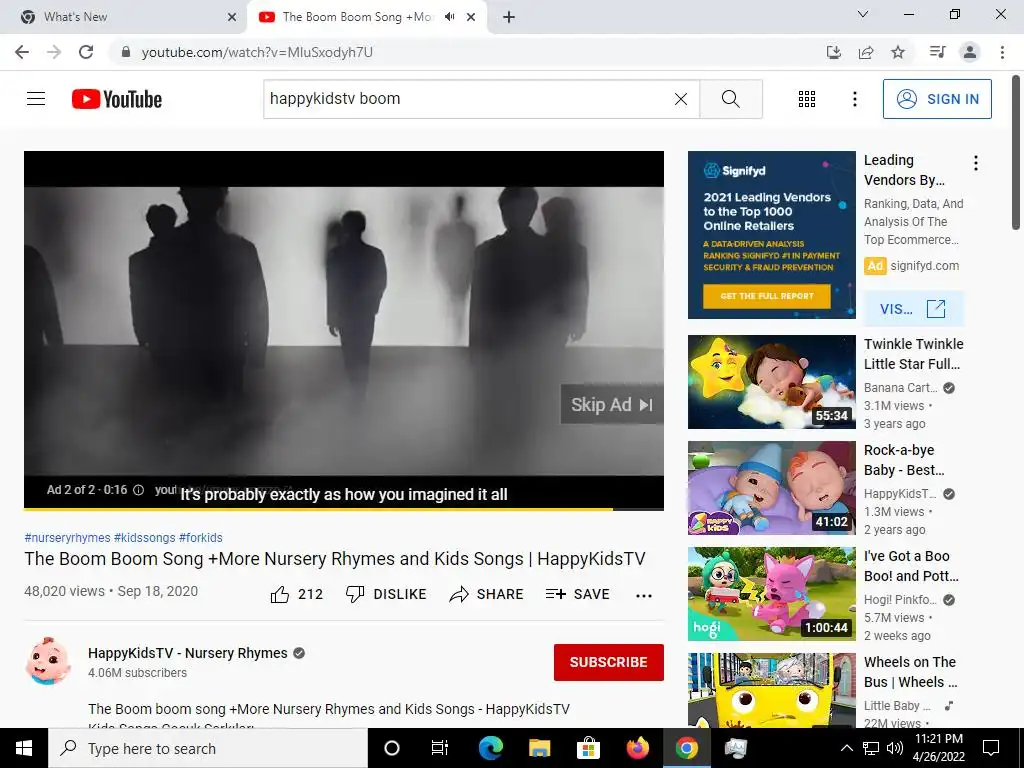Open Wheels on The Bus video title
This screenshot has height=768, width=1024.
click(910, 672)
